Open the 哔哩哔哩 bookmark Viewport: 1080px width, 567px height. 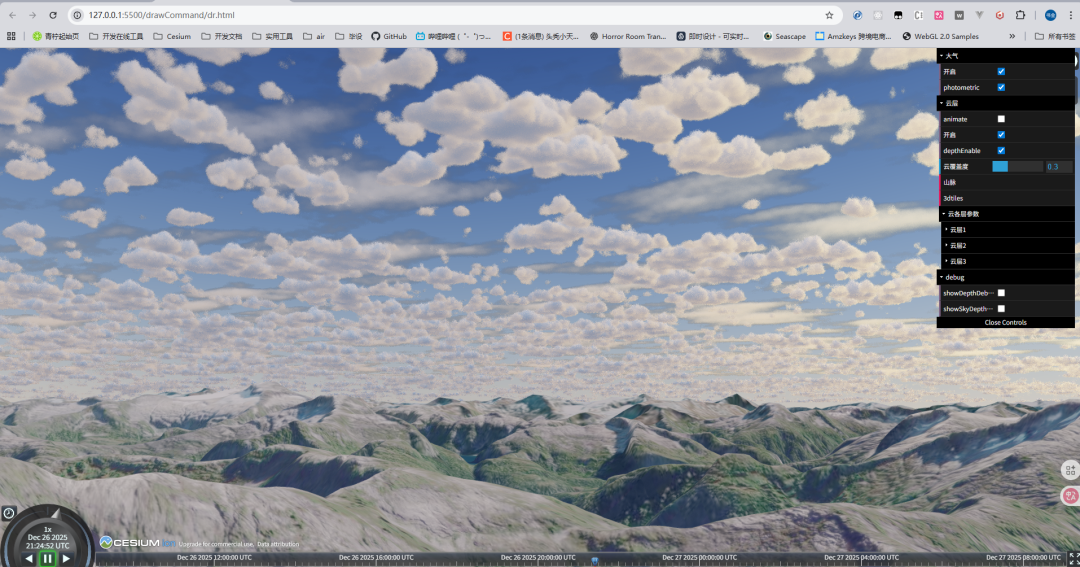pyautogui.click(x=453, y=36)
